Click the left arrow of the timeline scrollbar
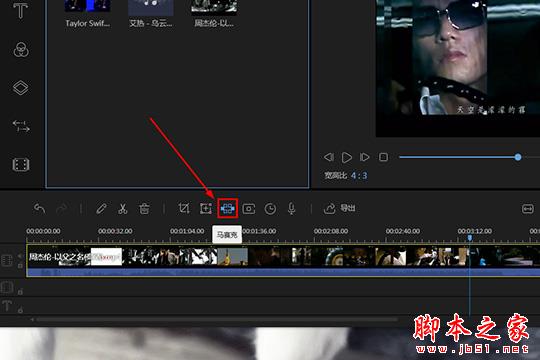The width and height of the screenshot is (540, 360). pyautogui.click(x=32, y=320)
